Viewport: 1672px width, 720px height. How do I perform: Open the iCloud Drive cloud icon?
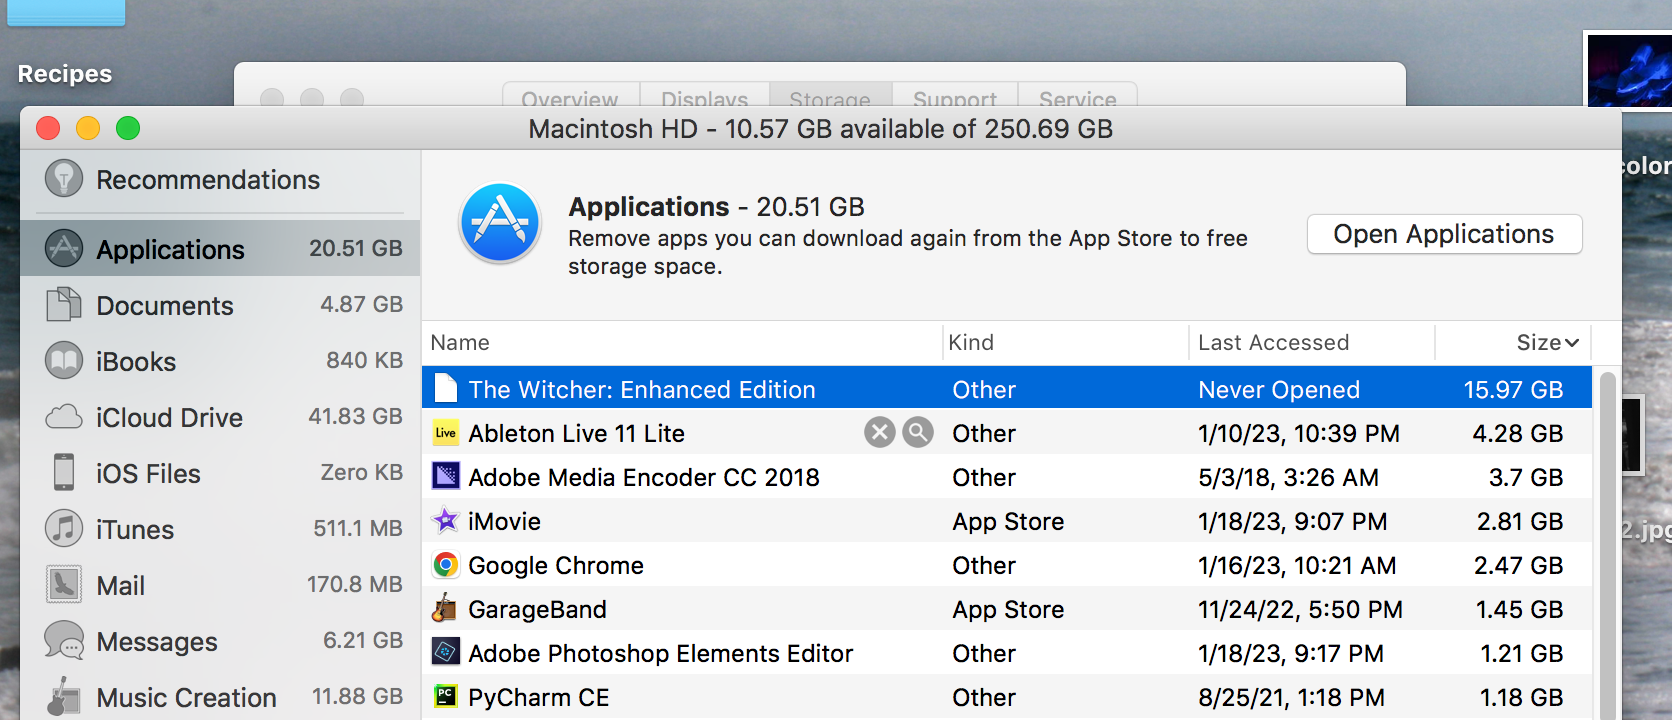[64, 417]
